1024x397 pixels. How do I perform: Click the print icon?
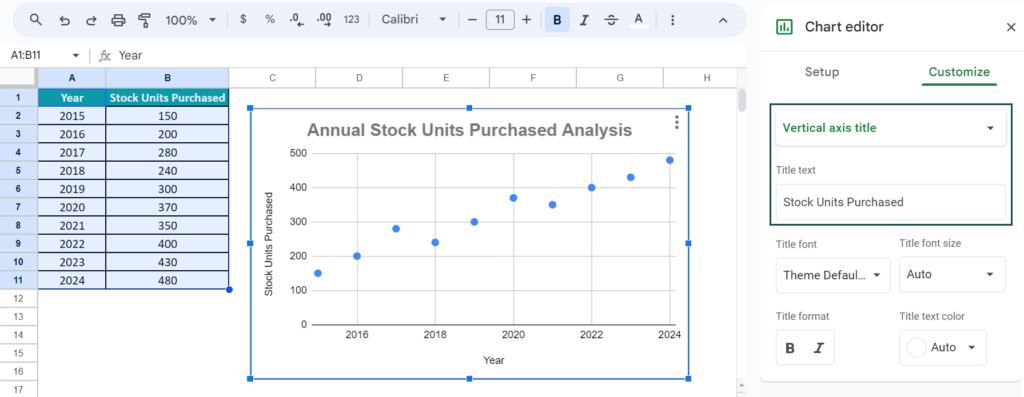pyautogui.click(x=118, y=20)
